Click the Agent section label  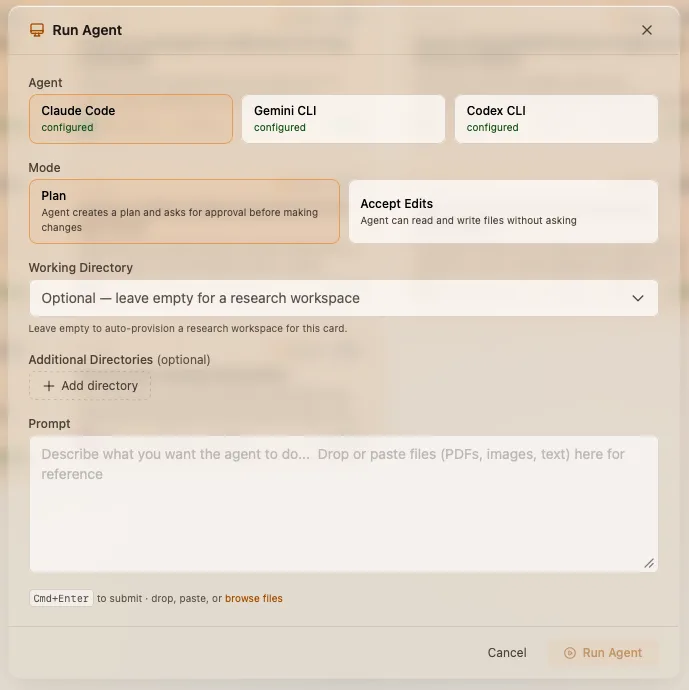[x=45, y=83]
